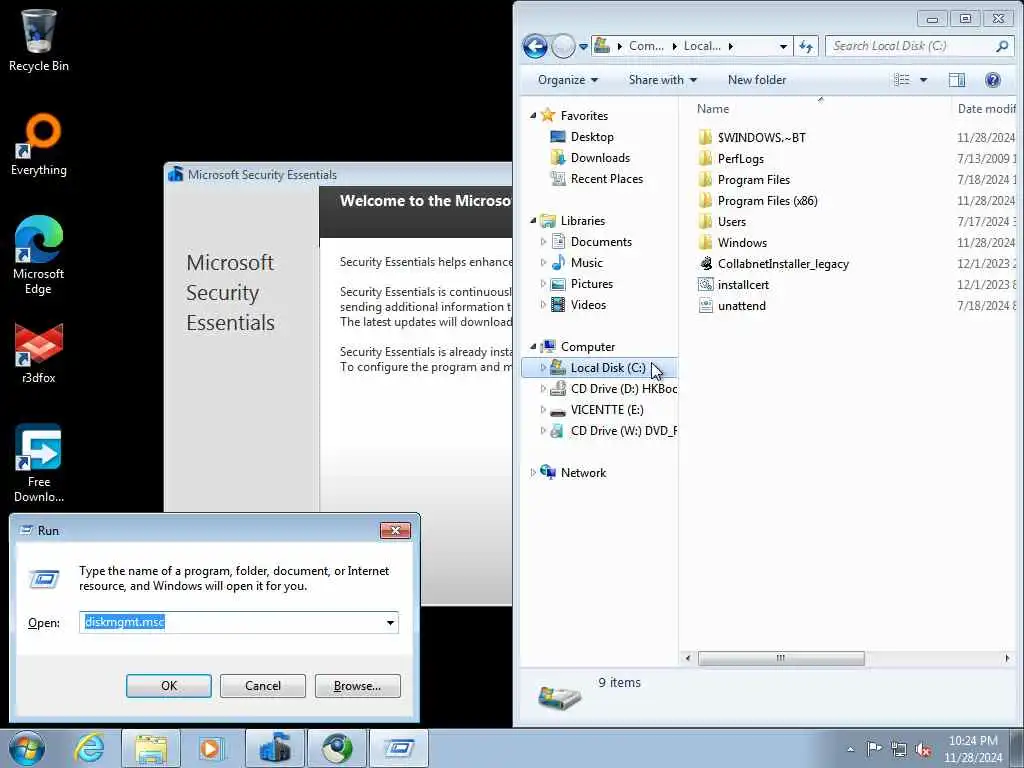Click Cancel in the Run dialog
Viewport: 1024px width, 768px height.
[x=263, y=686]
